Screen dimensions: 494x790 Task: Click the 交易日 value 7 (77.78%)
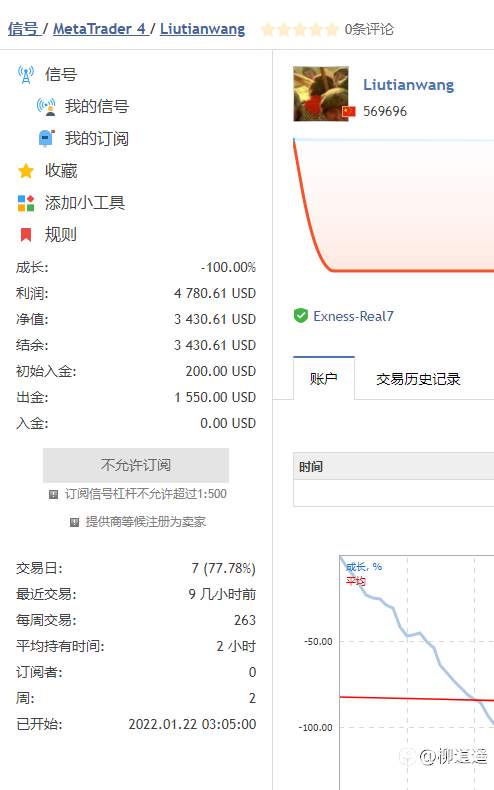click(x=223, y=568)
